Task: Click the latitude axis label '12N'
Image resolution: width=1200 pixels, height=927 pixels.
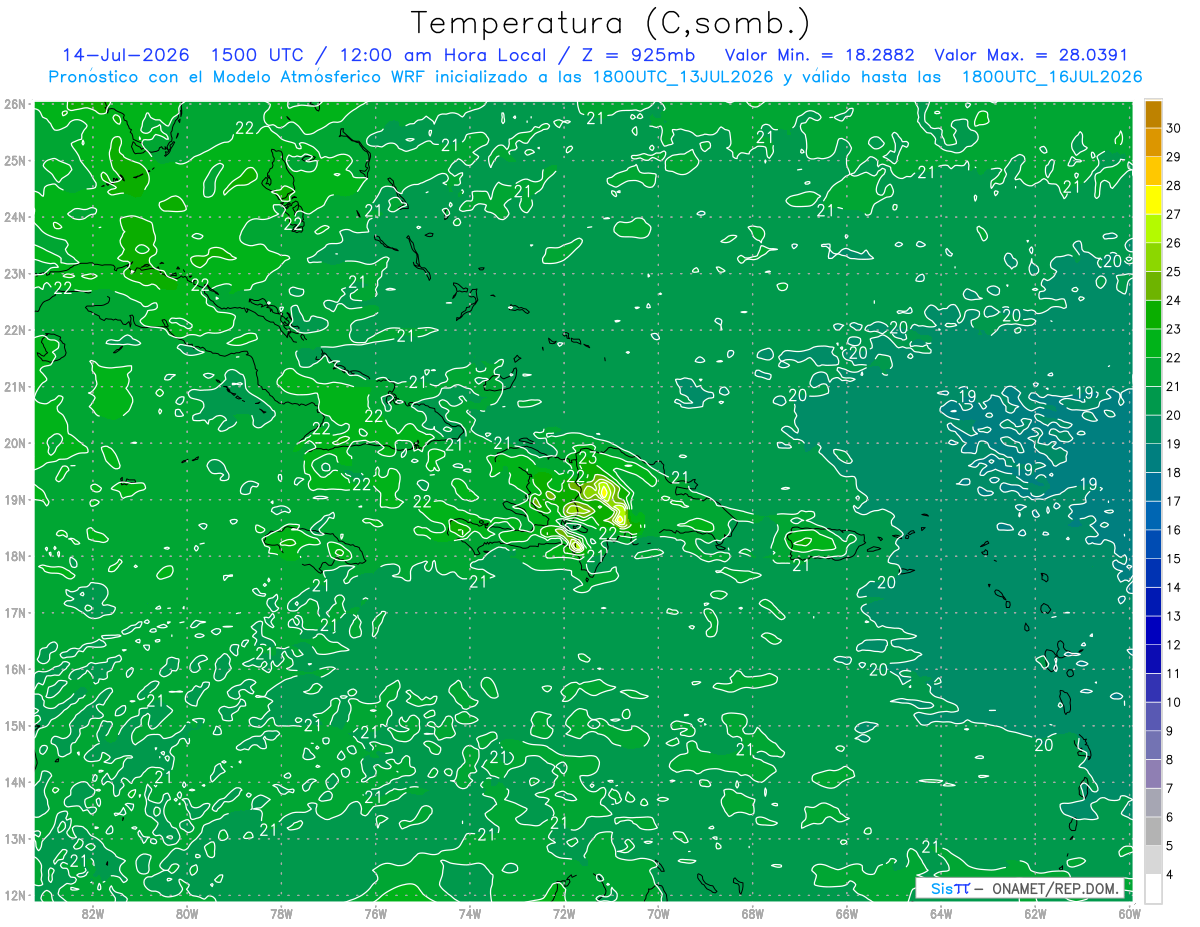Action: coord(14,895)
